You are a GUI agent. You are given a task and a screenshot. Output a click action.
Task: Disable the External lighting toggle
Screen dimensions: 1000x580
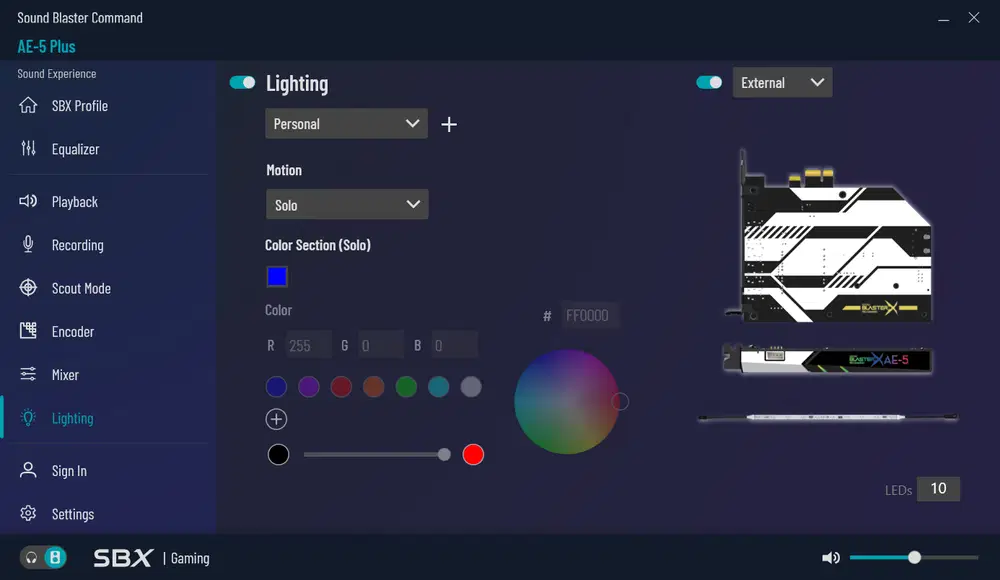pos(709,82)
